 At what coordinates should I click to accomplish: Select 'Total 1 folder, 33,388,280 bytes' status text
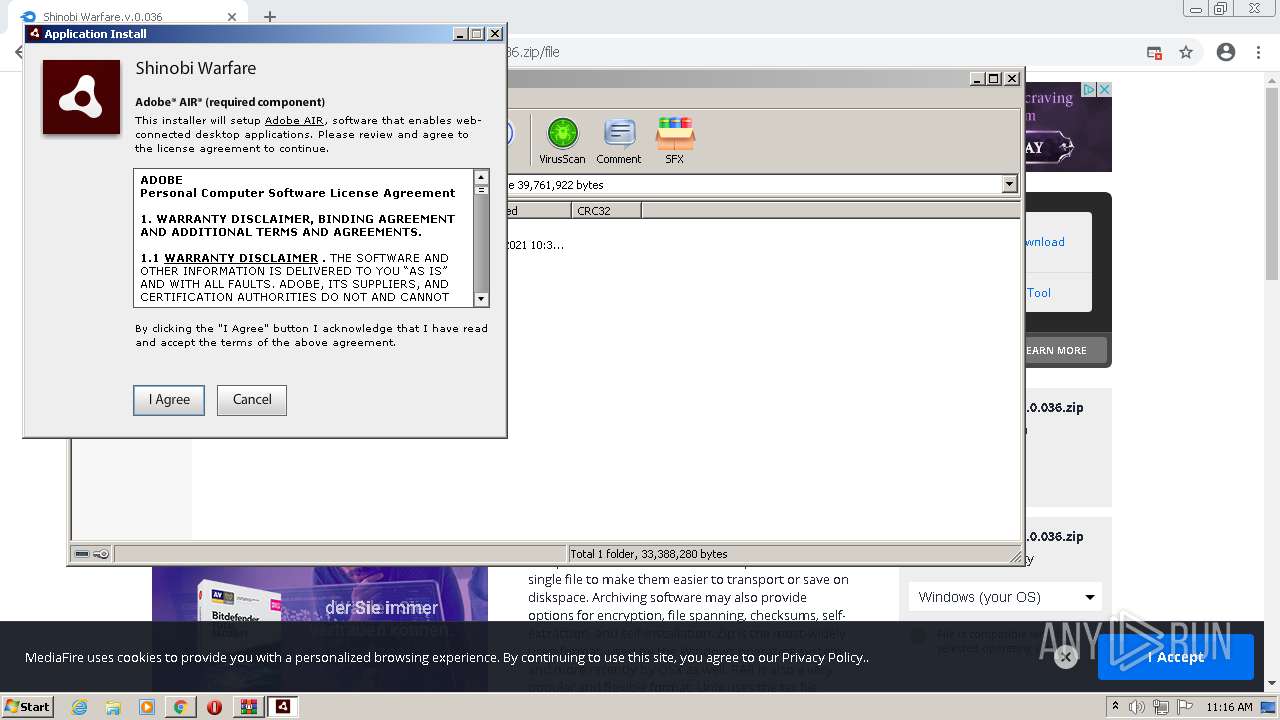(647, 554)
